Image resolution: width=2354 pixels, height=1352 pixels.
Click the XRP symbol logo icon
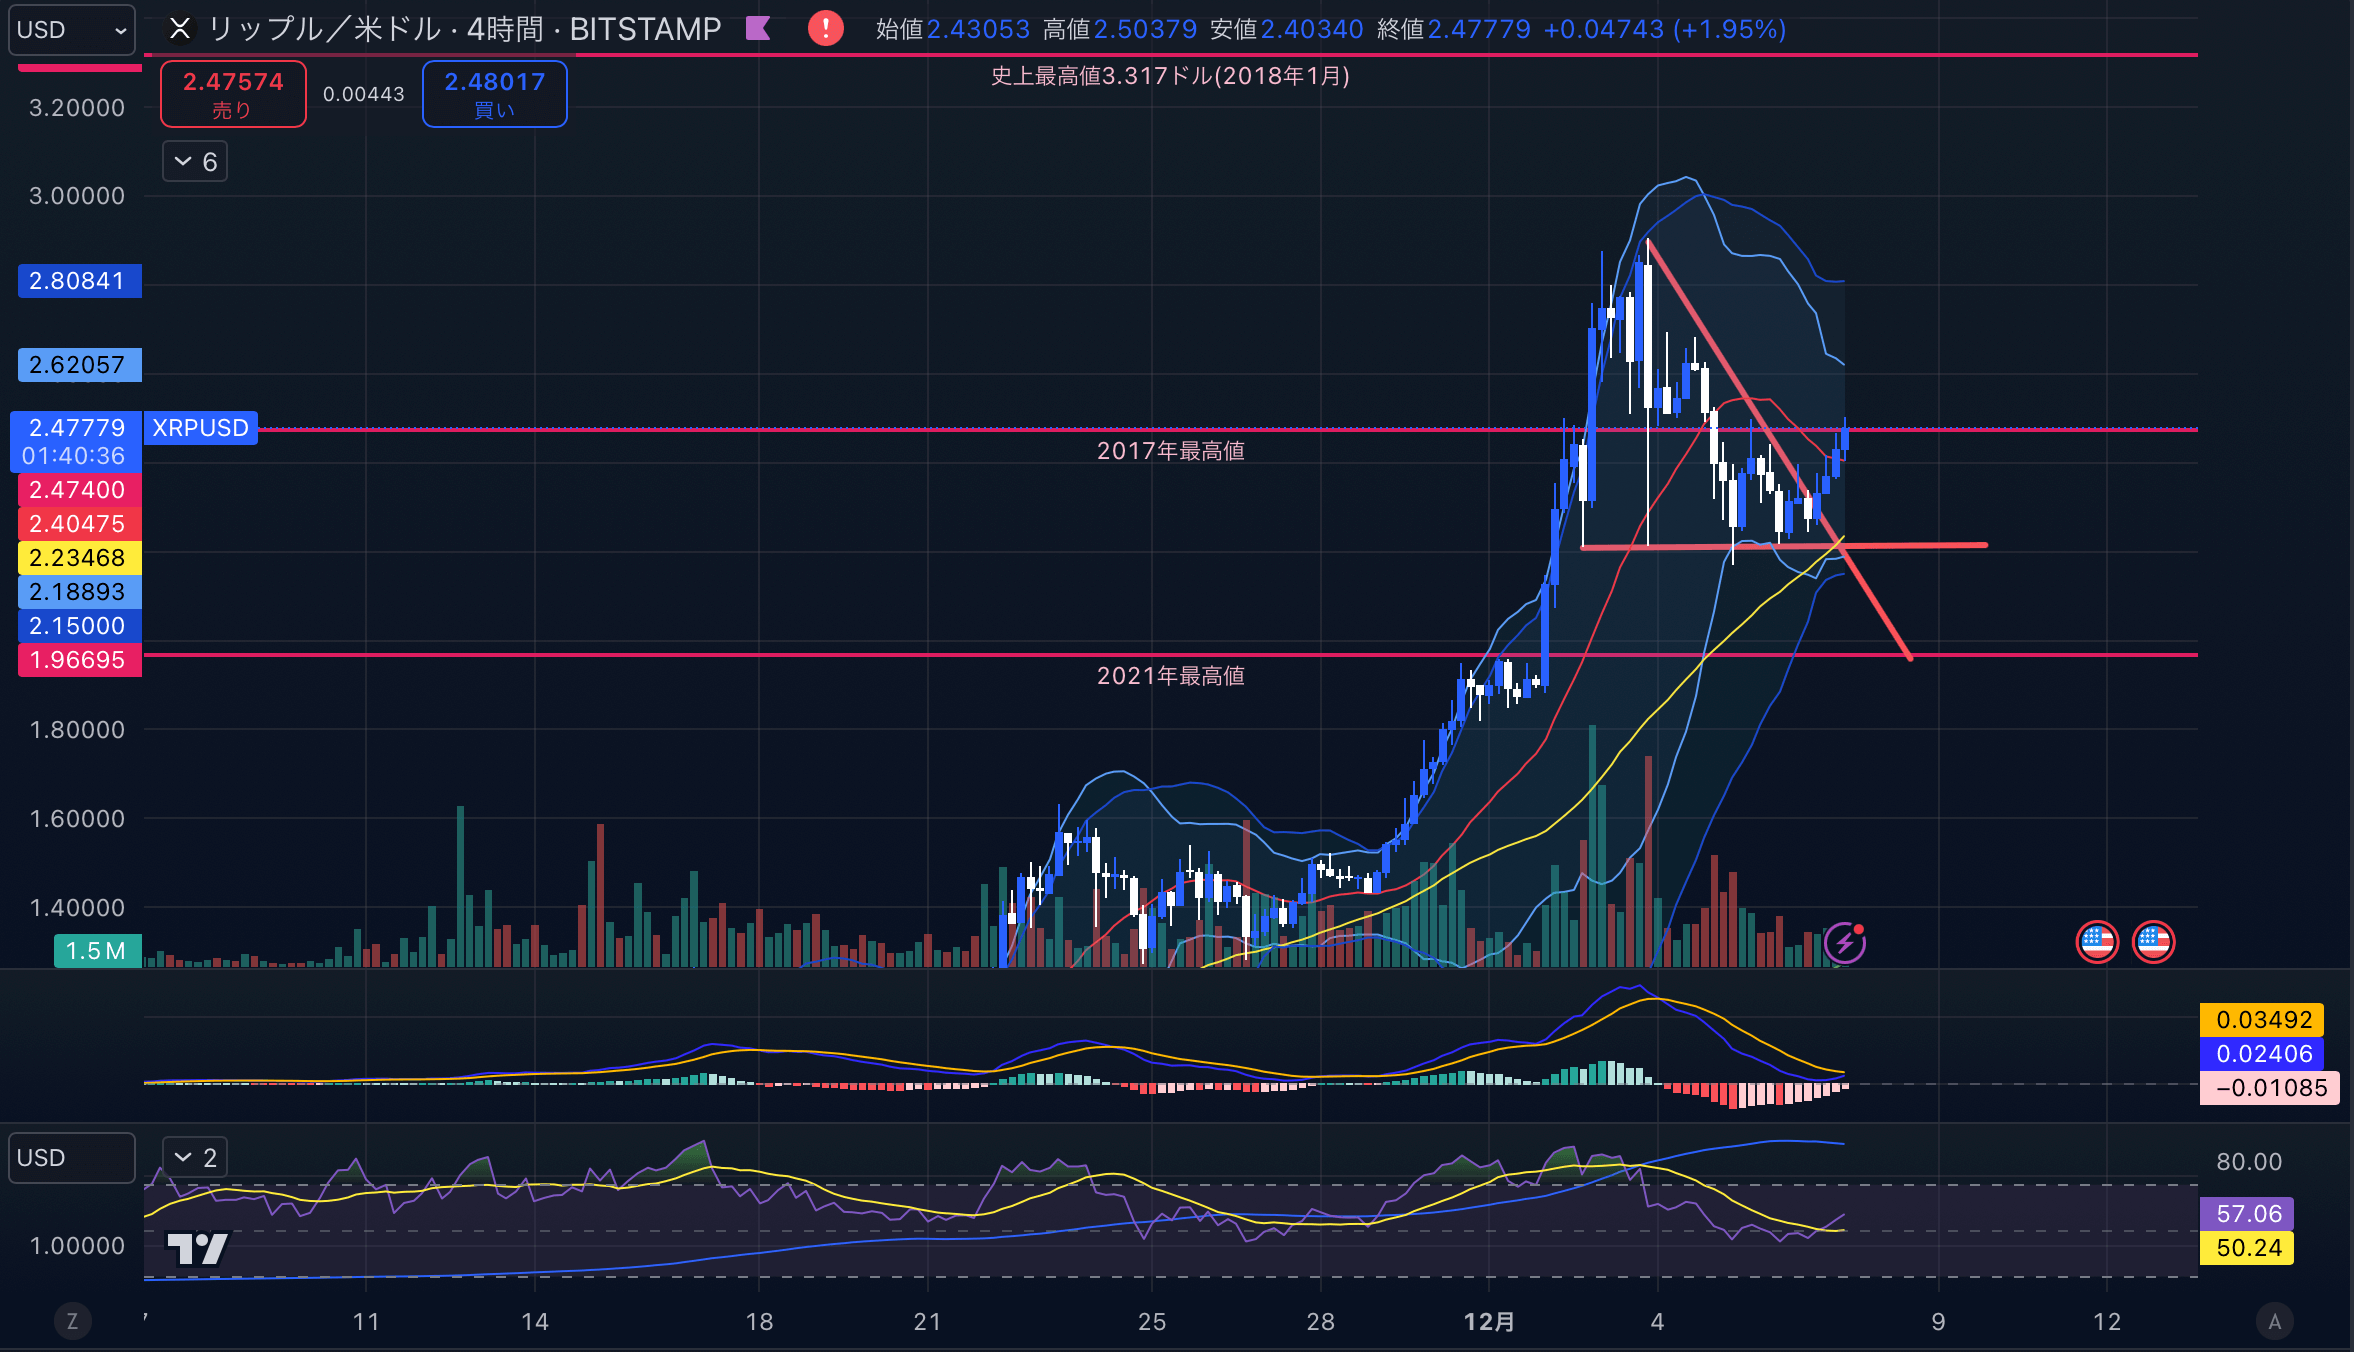pyautogui.click(x=180, y=29)
